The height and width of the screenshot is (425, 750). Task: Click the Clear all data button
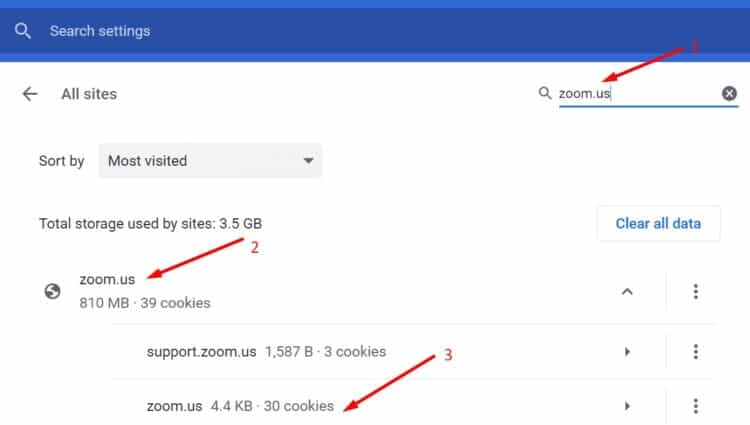pos(658,223)
